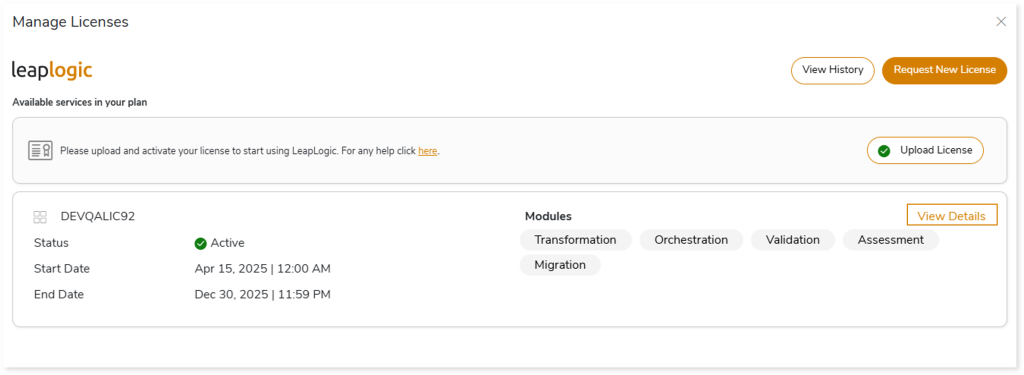Close the Manage Licenses dialog
This screenshot has width=1024, height=375.
[x=1000, y=22]
